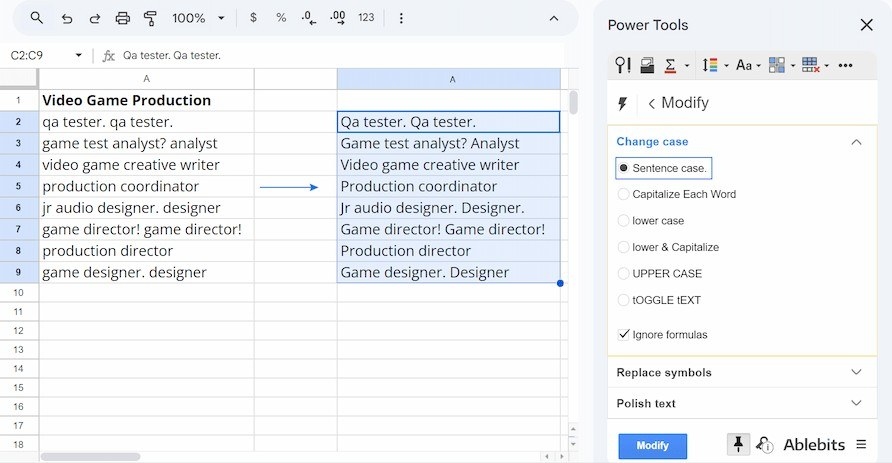This screenshot has width=892, height=463.
Task: Format cells as percent
Action: pos(281,18)
